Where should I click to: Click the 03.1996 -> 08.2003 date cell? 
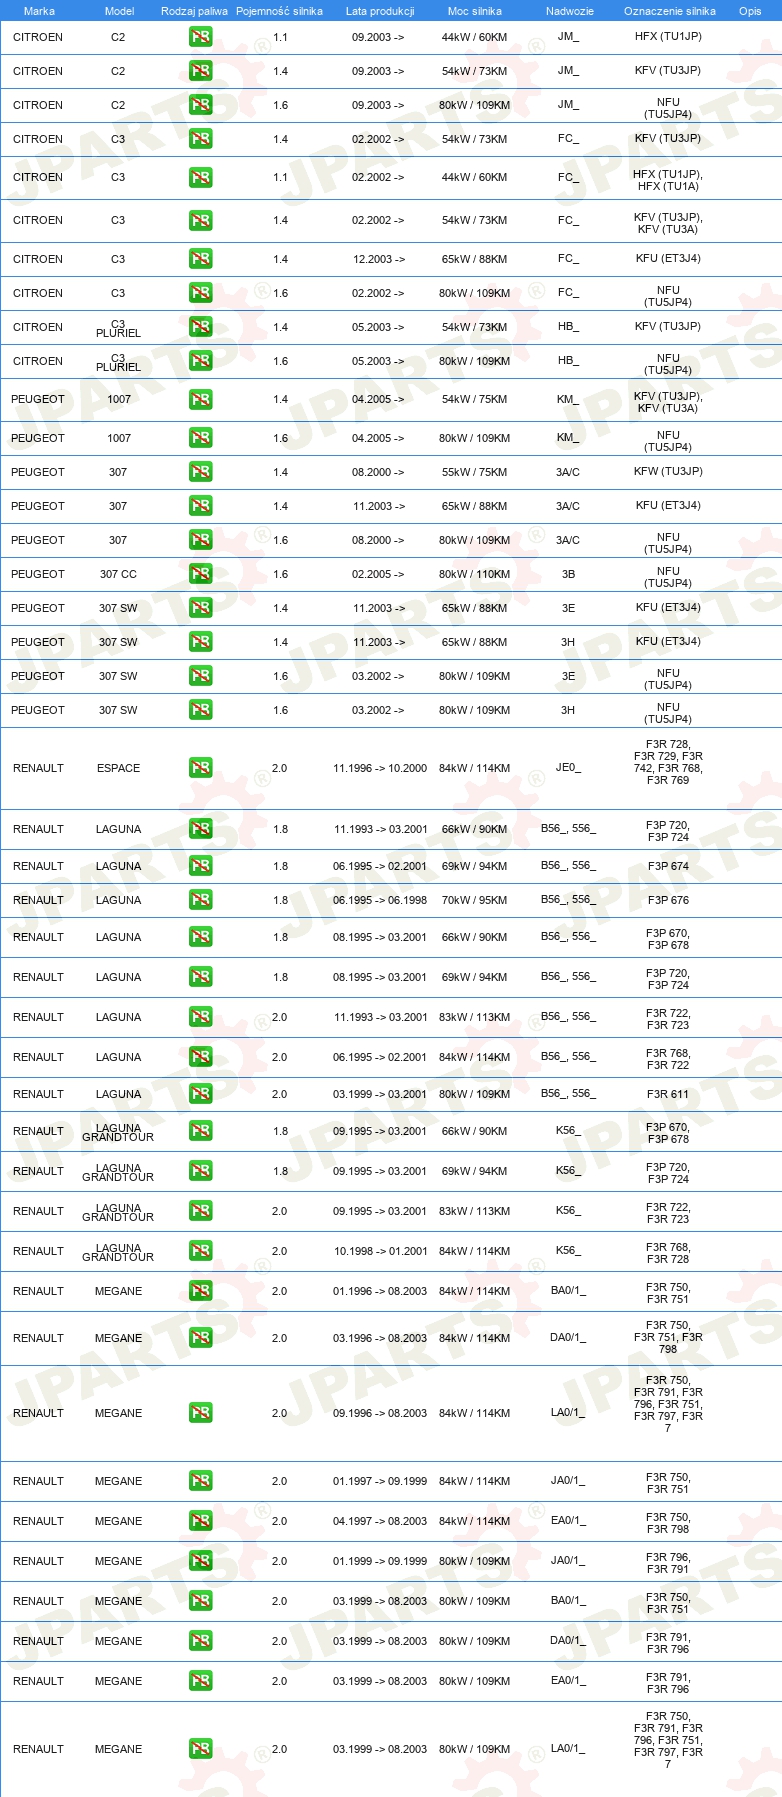380,1338
